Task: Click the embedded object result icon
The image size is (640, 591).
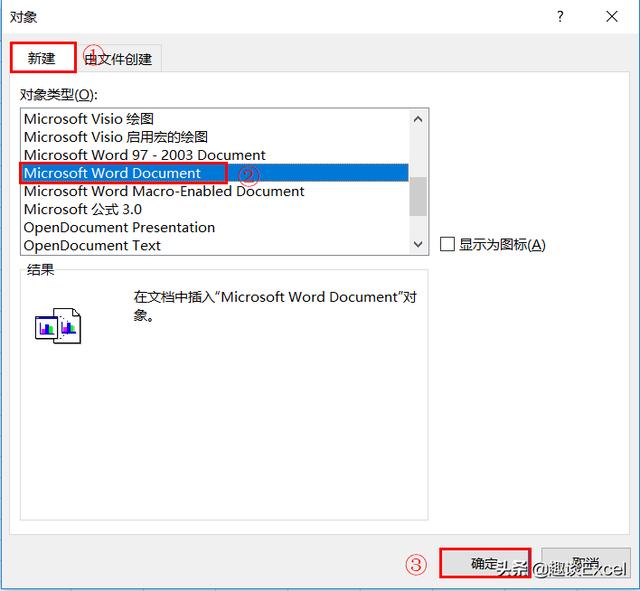Action: click(x=58, y=326)
